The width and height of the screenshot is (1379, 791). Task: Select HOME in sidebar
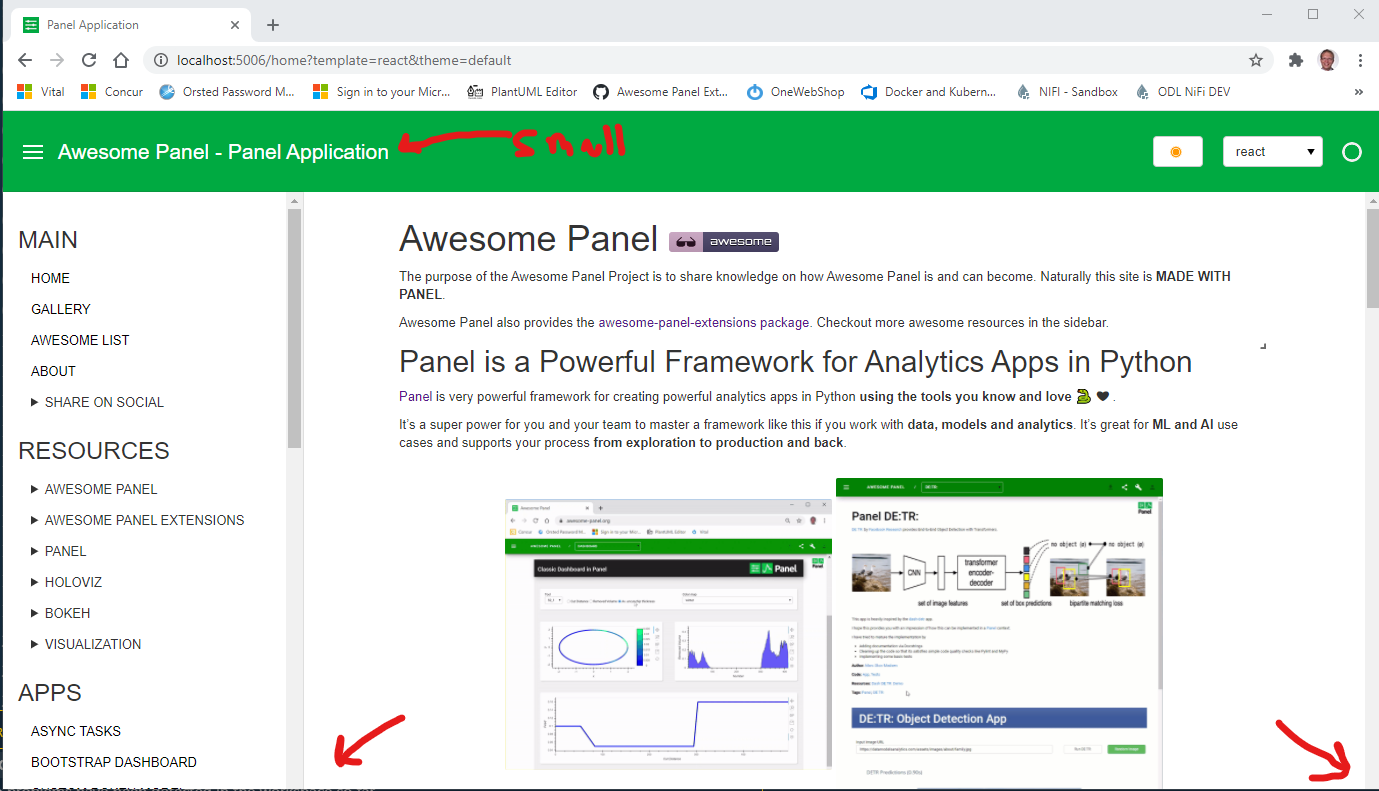[50, 278]
